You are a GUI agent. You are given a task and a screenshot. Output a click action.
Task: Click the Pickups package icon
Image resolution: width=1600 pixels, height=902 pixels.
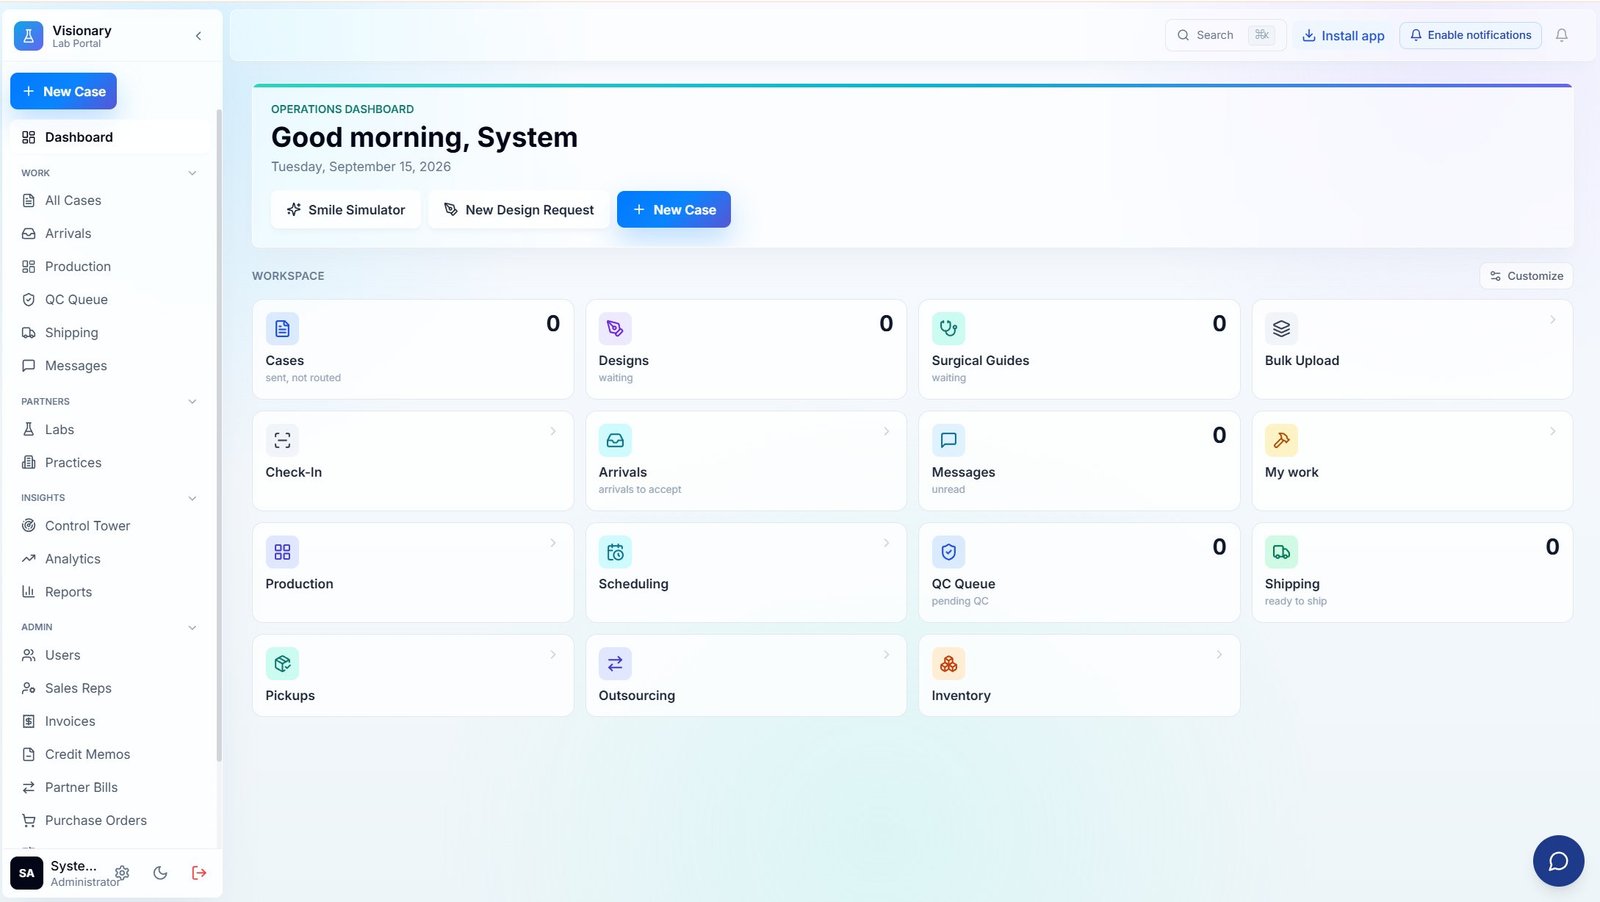[282, 663]
